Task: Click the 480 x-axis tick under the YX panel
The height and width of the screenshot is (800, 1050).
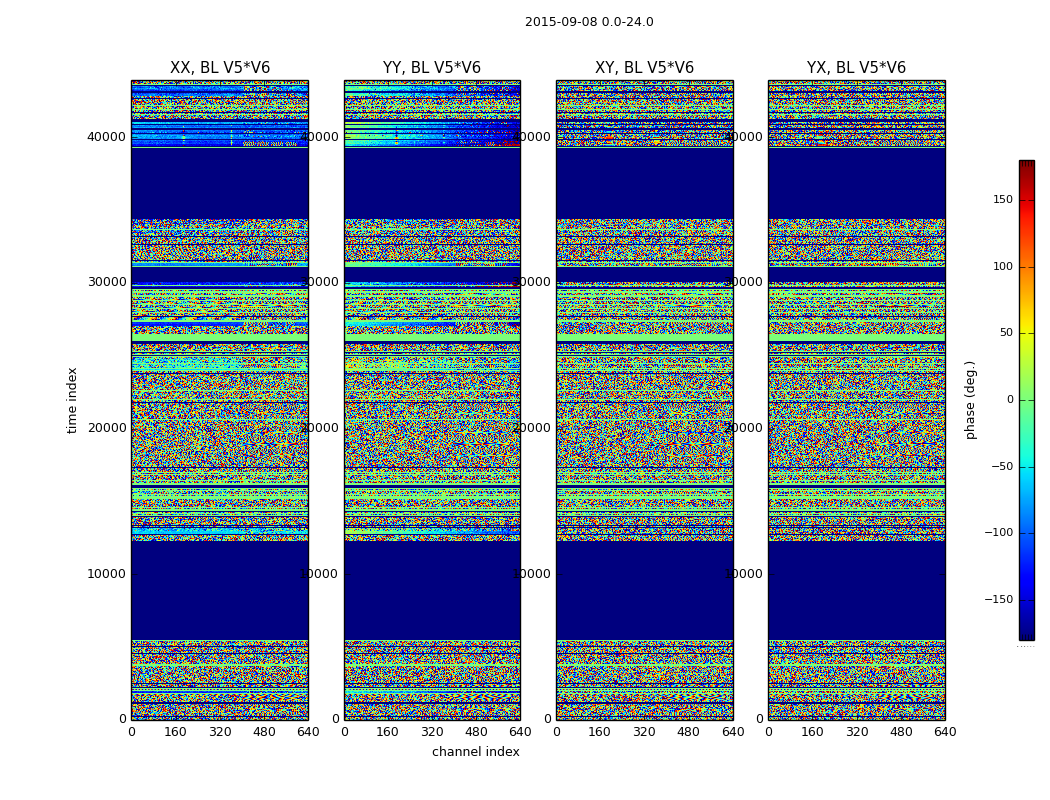Action: (901, 732)
